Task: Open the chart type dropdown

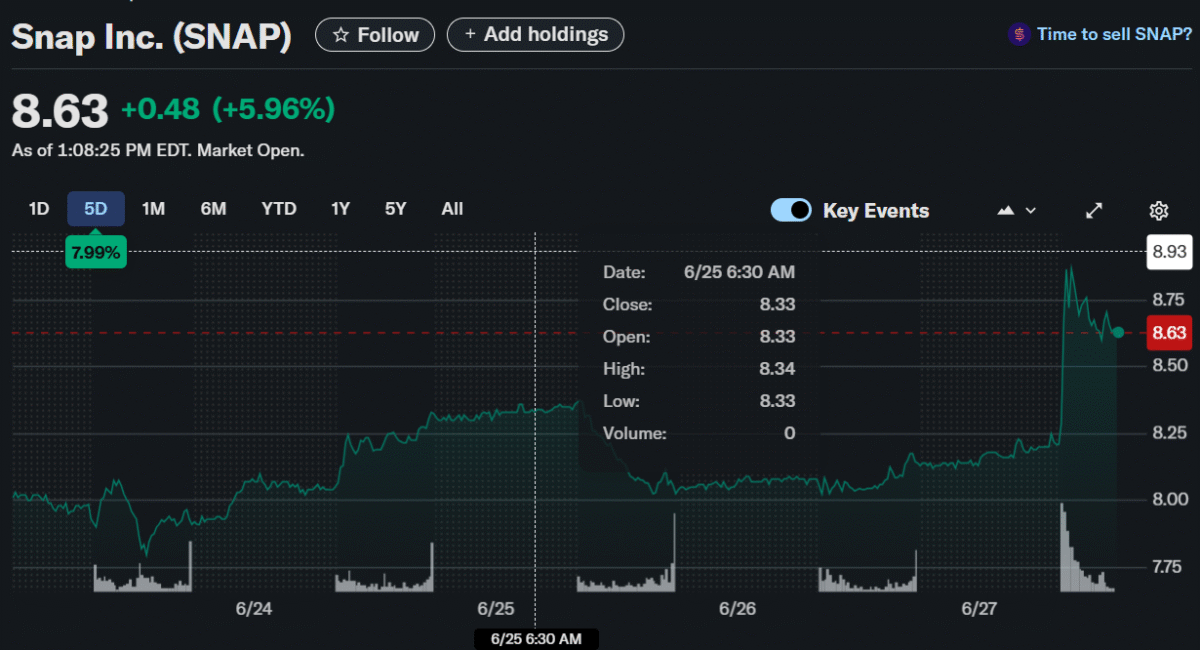Action: (x=1017, y=211)
